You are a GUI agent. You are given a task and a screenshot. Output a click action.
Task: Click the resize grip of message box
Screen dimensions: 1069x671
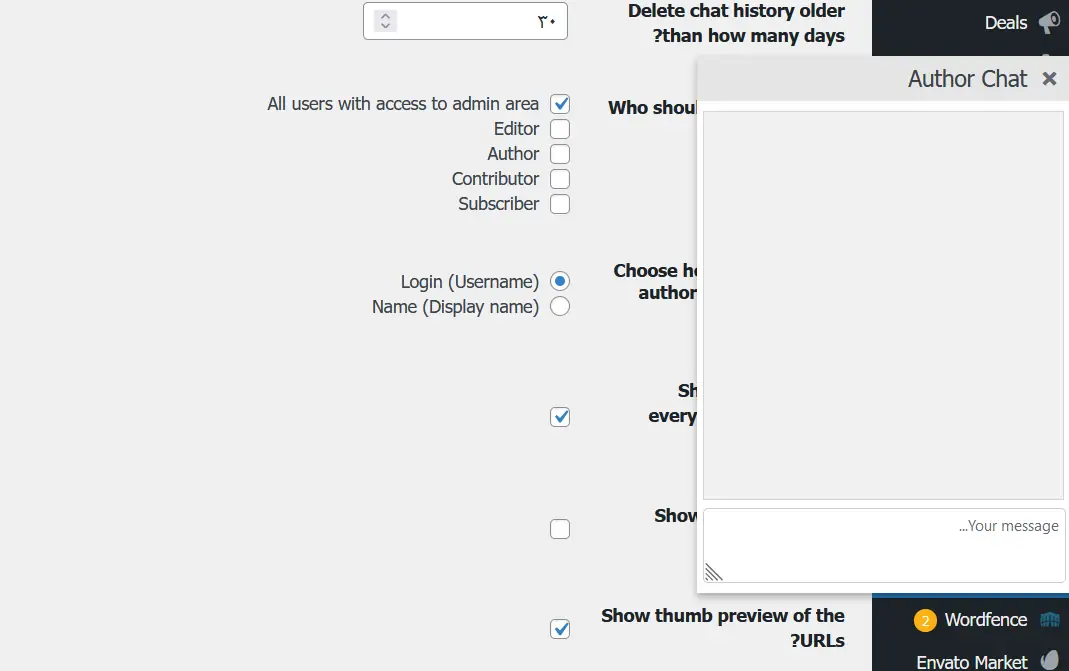tap(713, 572)
